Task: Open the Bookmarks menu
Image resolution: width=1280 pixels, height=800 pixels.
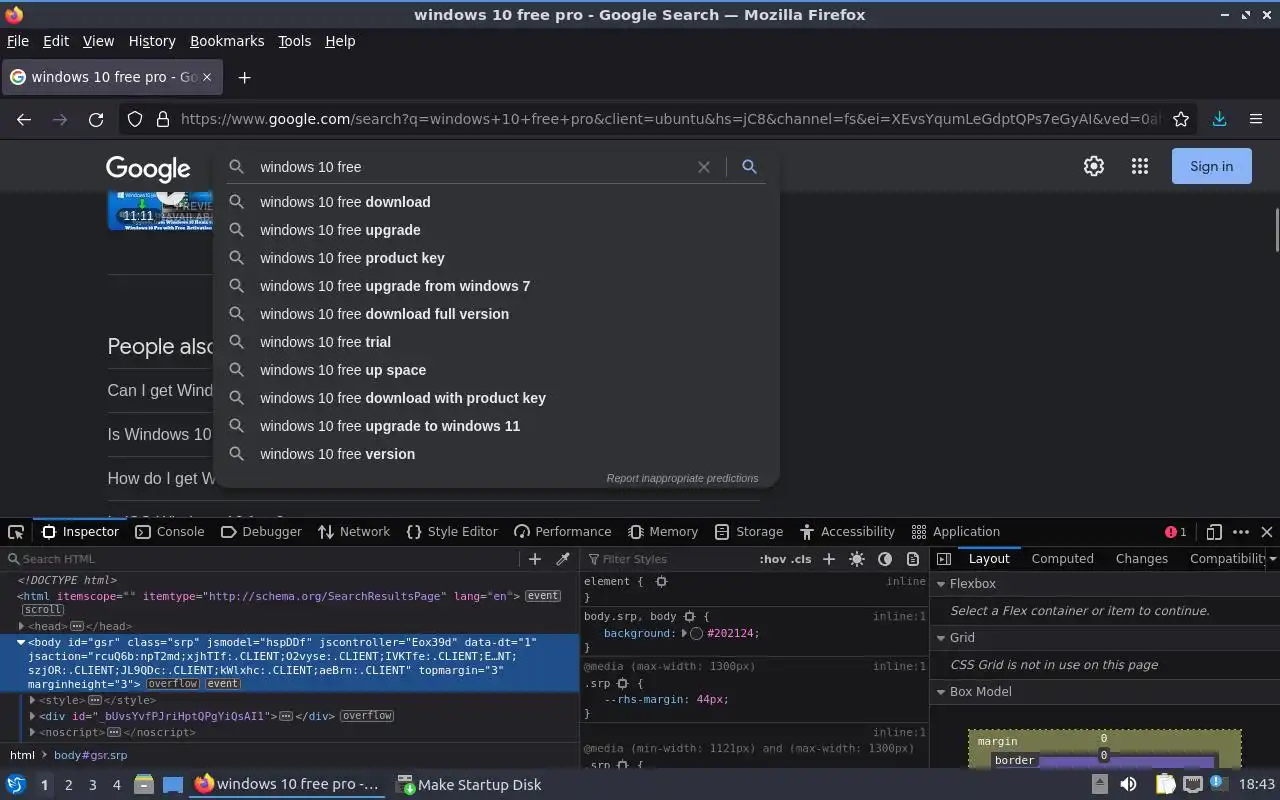Action: tap(227, 41)
